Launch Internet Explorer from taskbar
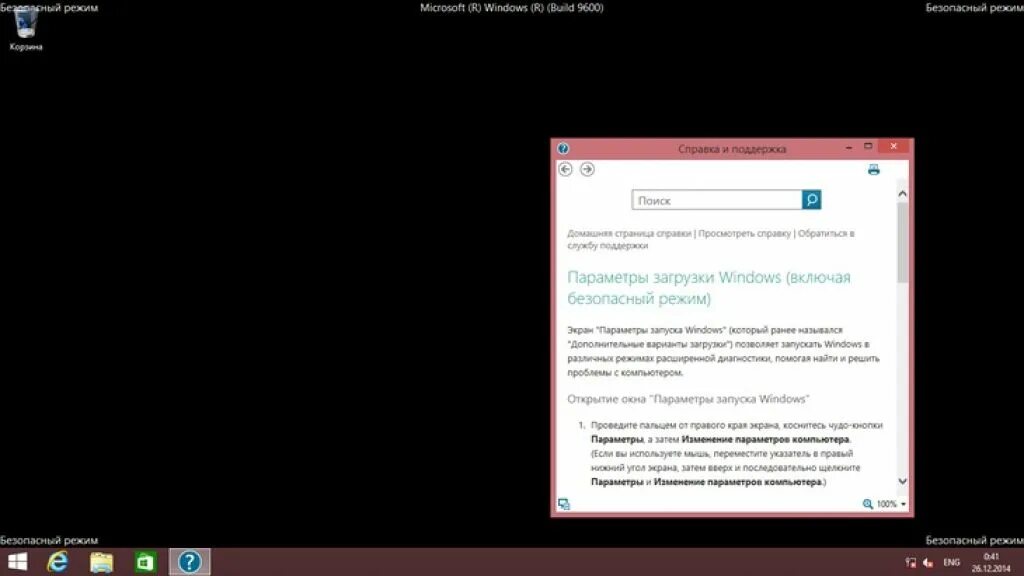The height and width of the screenshot is (576, 1024). point(58,562)
